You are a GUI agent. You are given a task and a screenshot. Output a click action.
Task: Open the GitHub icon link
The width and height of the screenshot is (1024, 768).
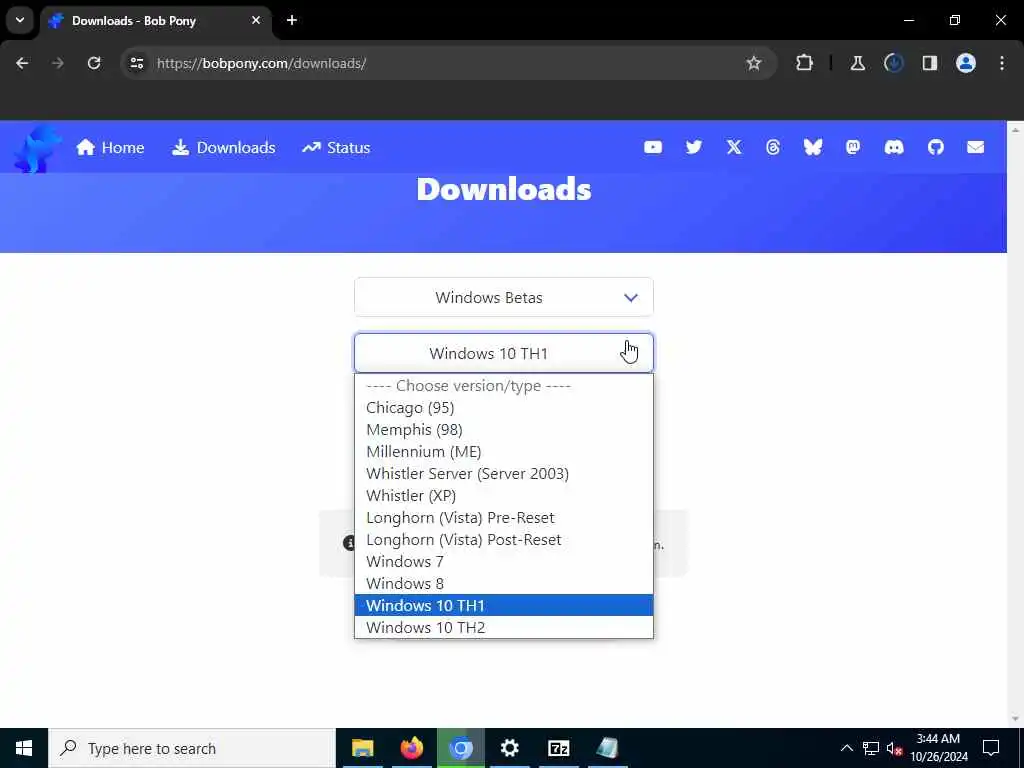(x=936, y=148)
